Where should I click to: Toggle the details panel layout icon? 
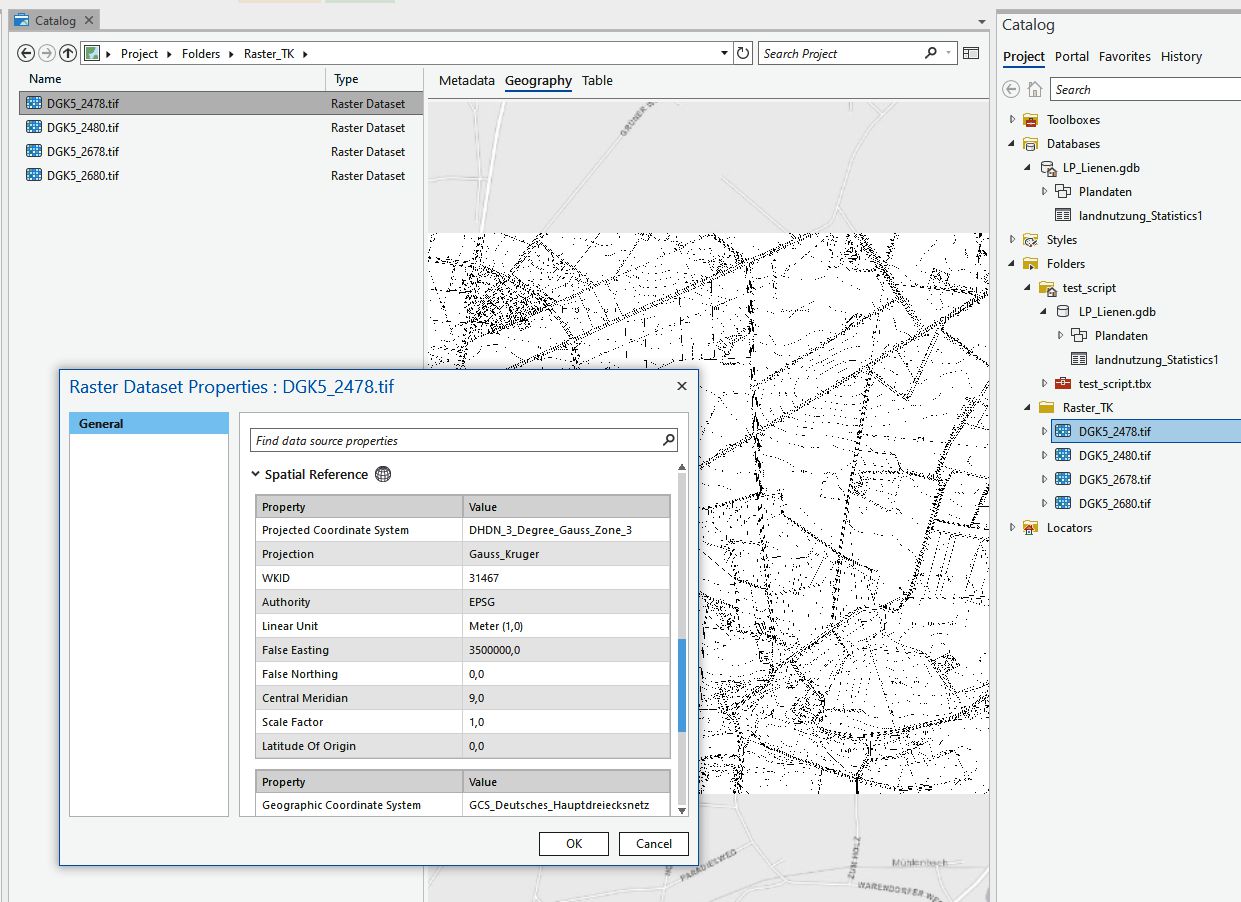[971, 54]
